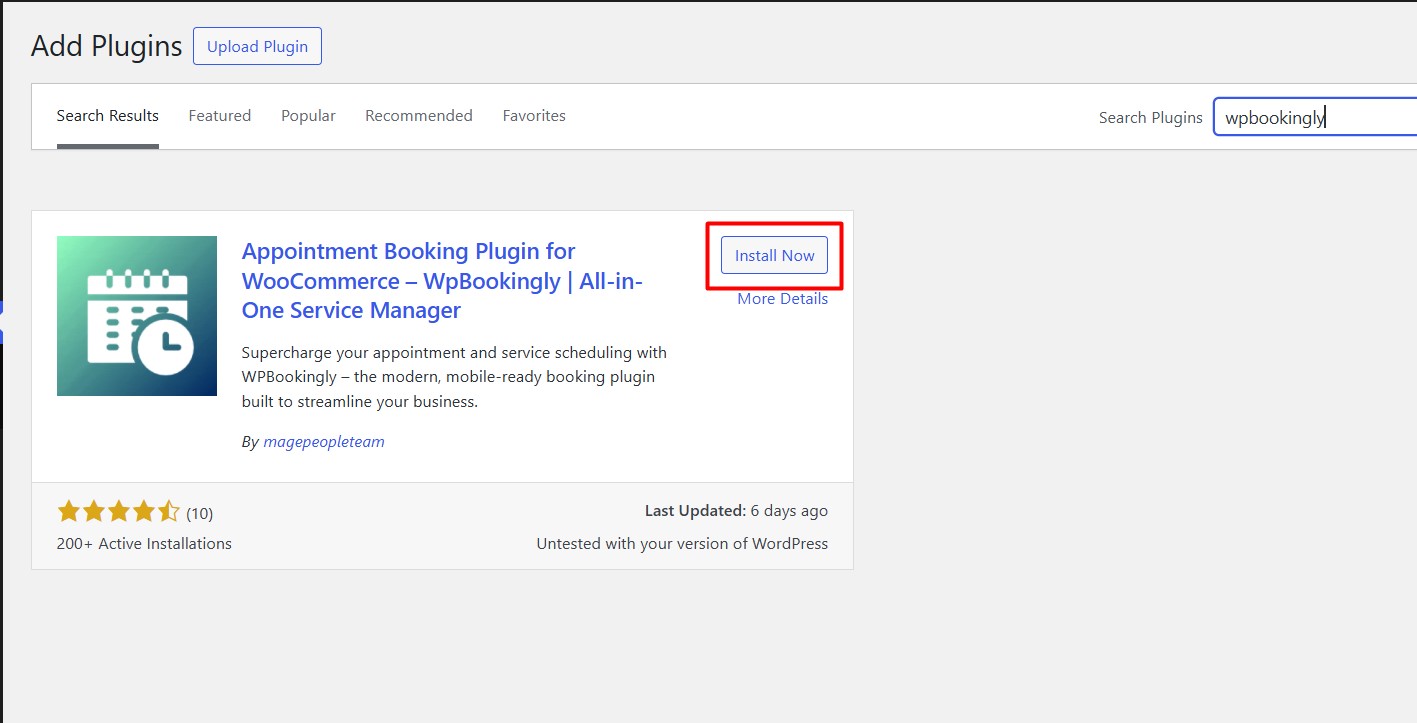Click the 200+ Active Installations text
The image size is (1417, 723).
(144, 544)
